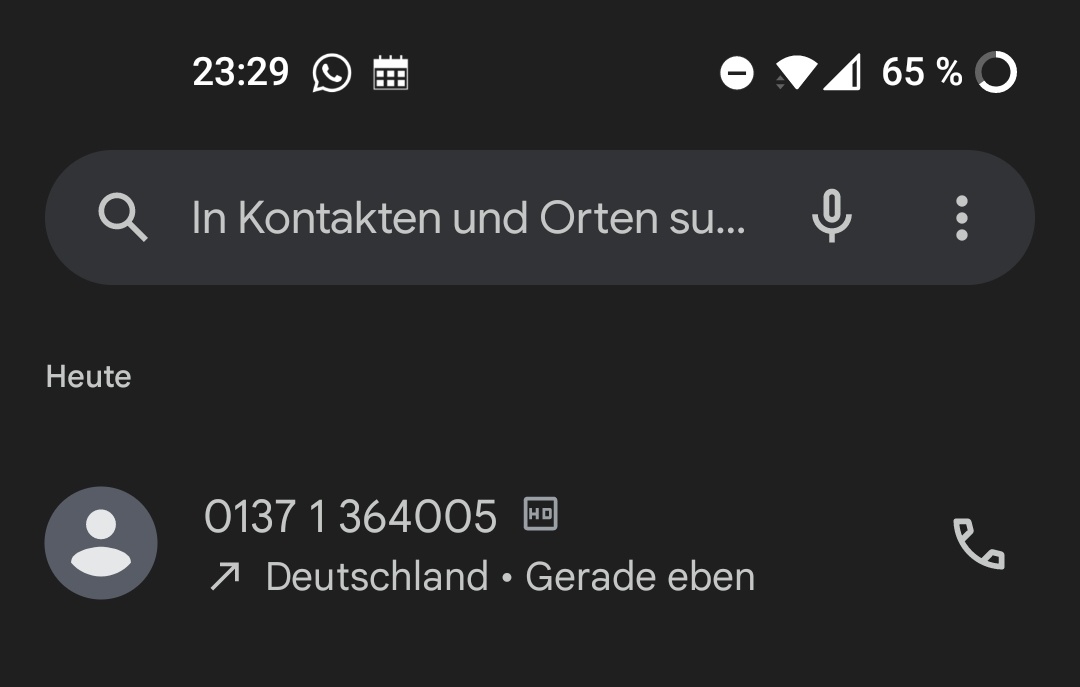Tap the calendar notification icon

click(391, 72)
